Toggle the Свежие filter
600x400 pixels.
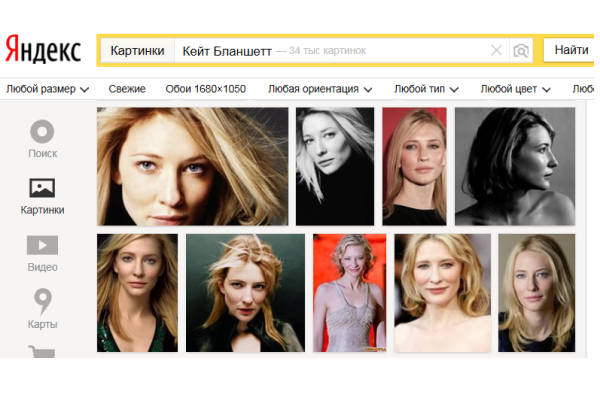click(x=127, y=89)
